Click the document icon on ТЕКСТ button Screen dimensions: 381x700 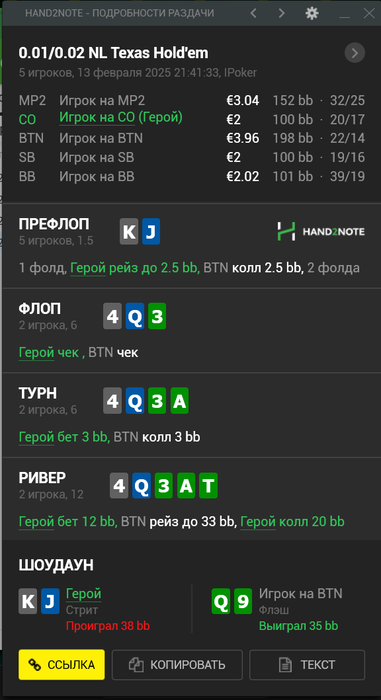pos(285,665)
